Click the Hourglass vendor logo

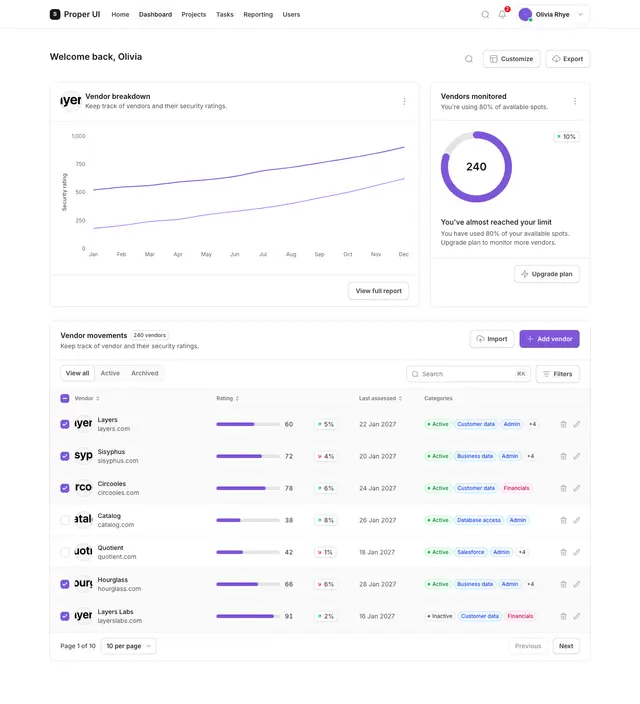83,584
